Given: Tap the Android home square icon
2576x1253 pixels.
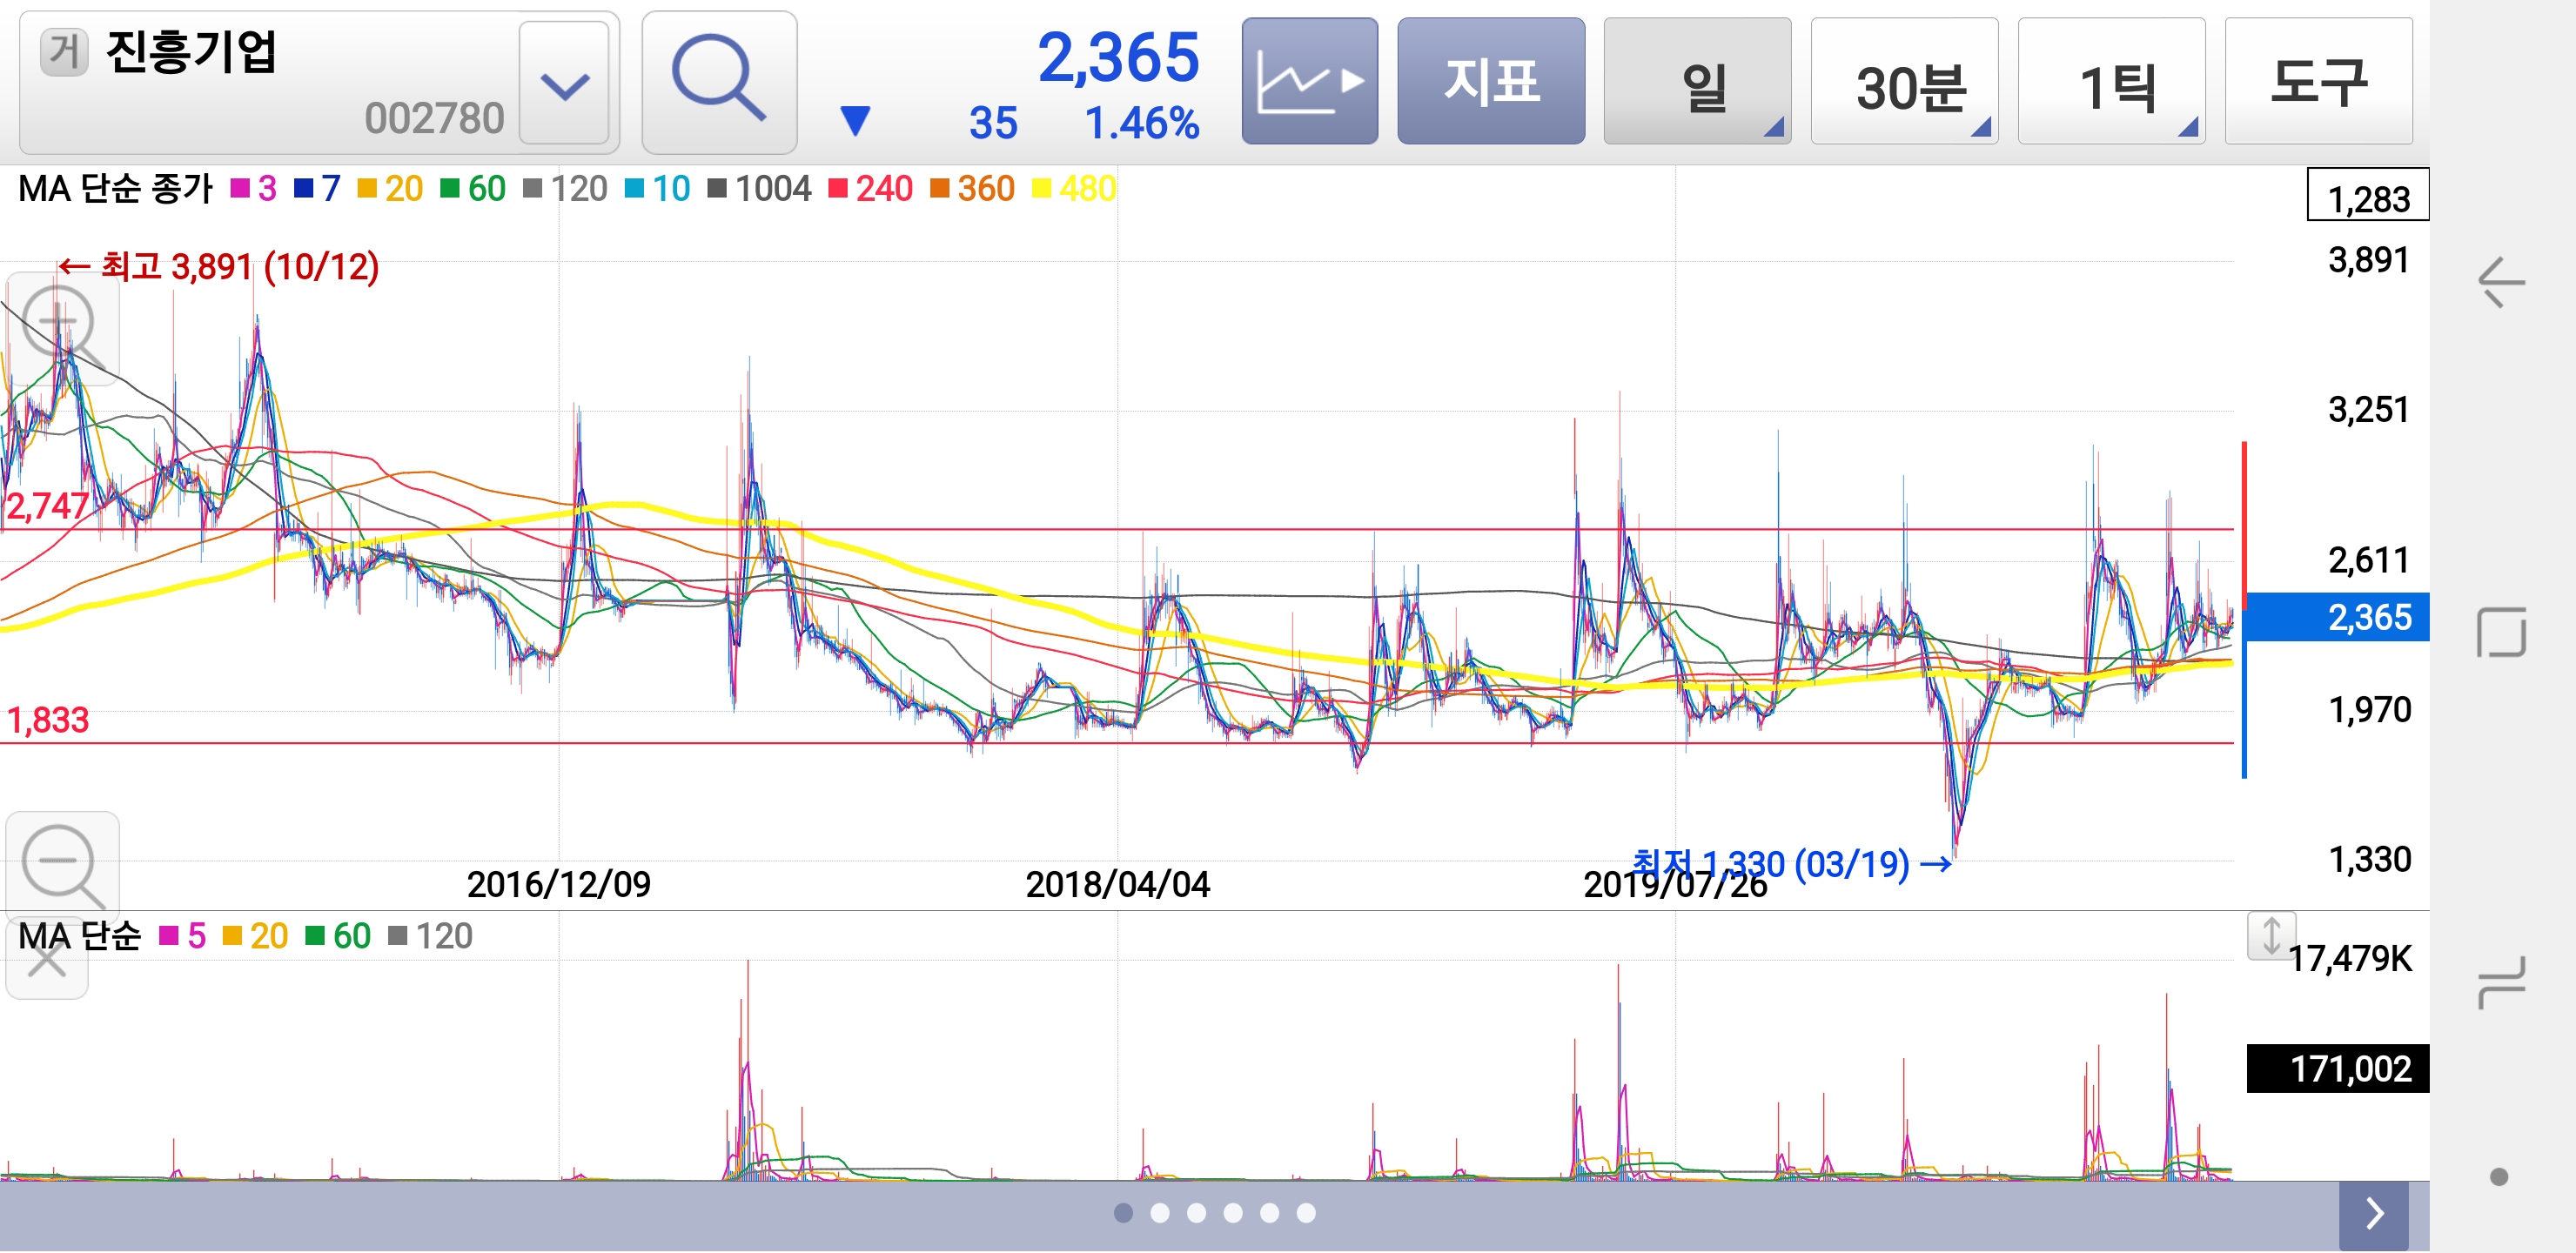Looking at the screenshot, I should [2500, 632].
